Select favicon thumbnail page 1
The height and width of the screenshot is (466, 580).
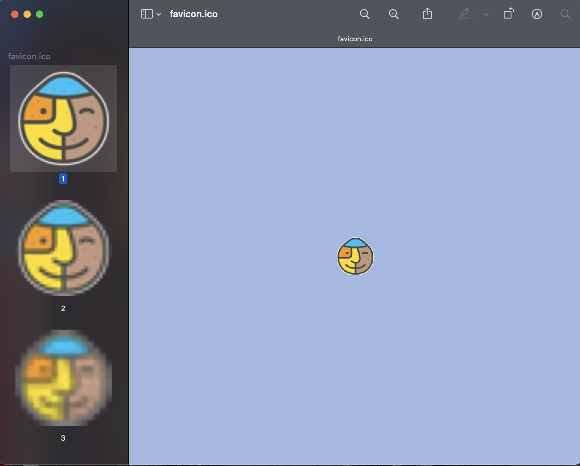(64, 118)
